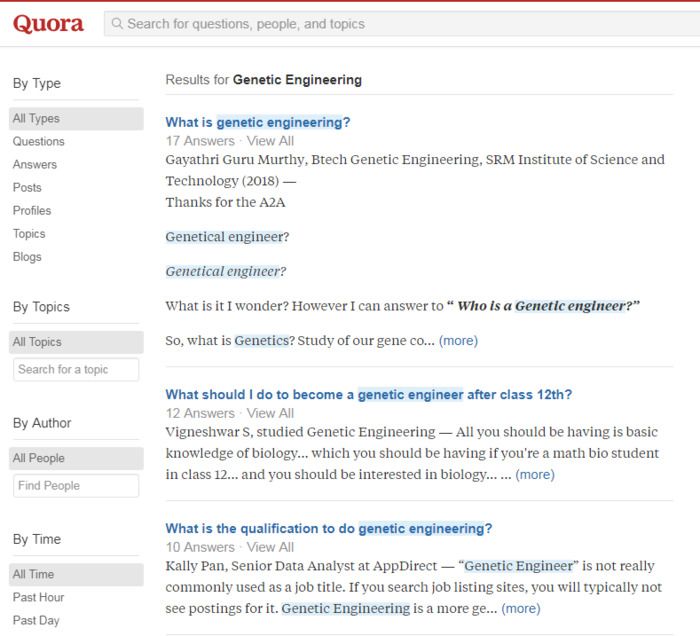
Task: Select the All People author filter
Action: pyautogui.click(x=39, y=458)
